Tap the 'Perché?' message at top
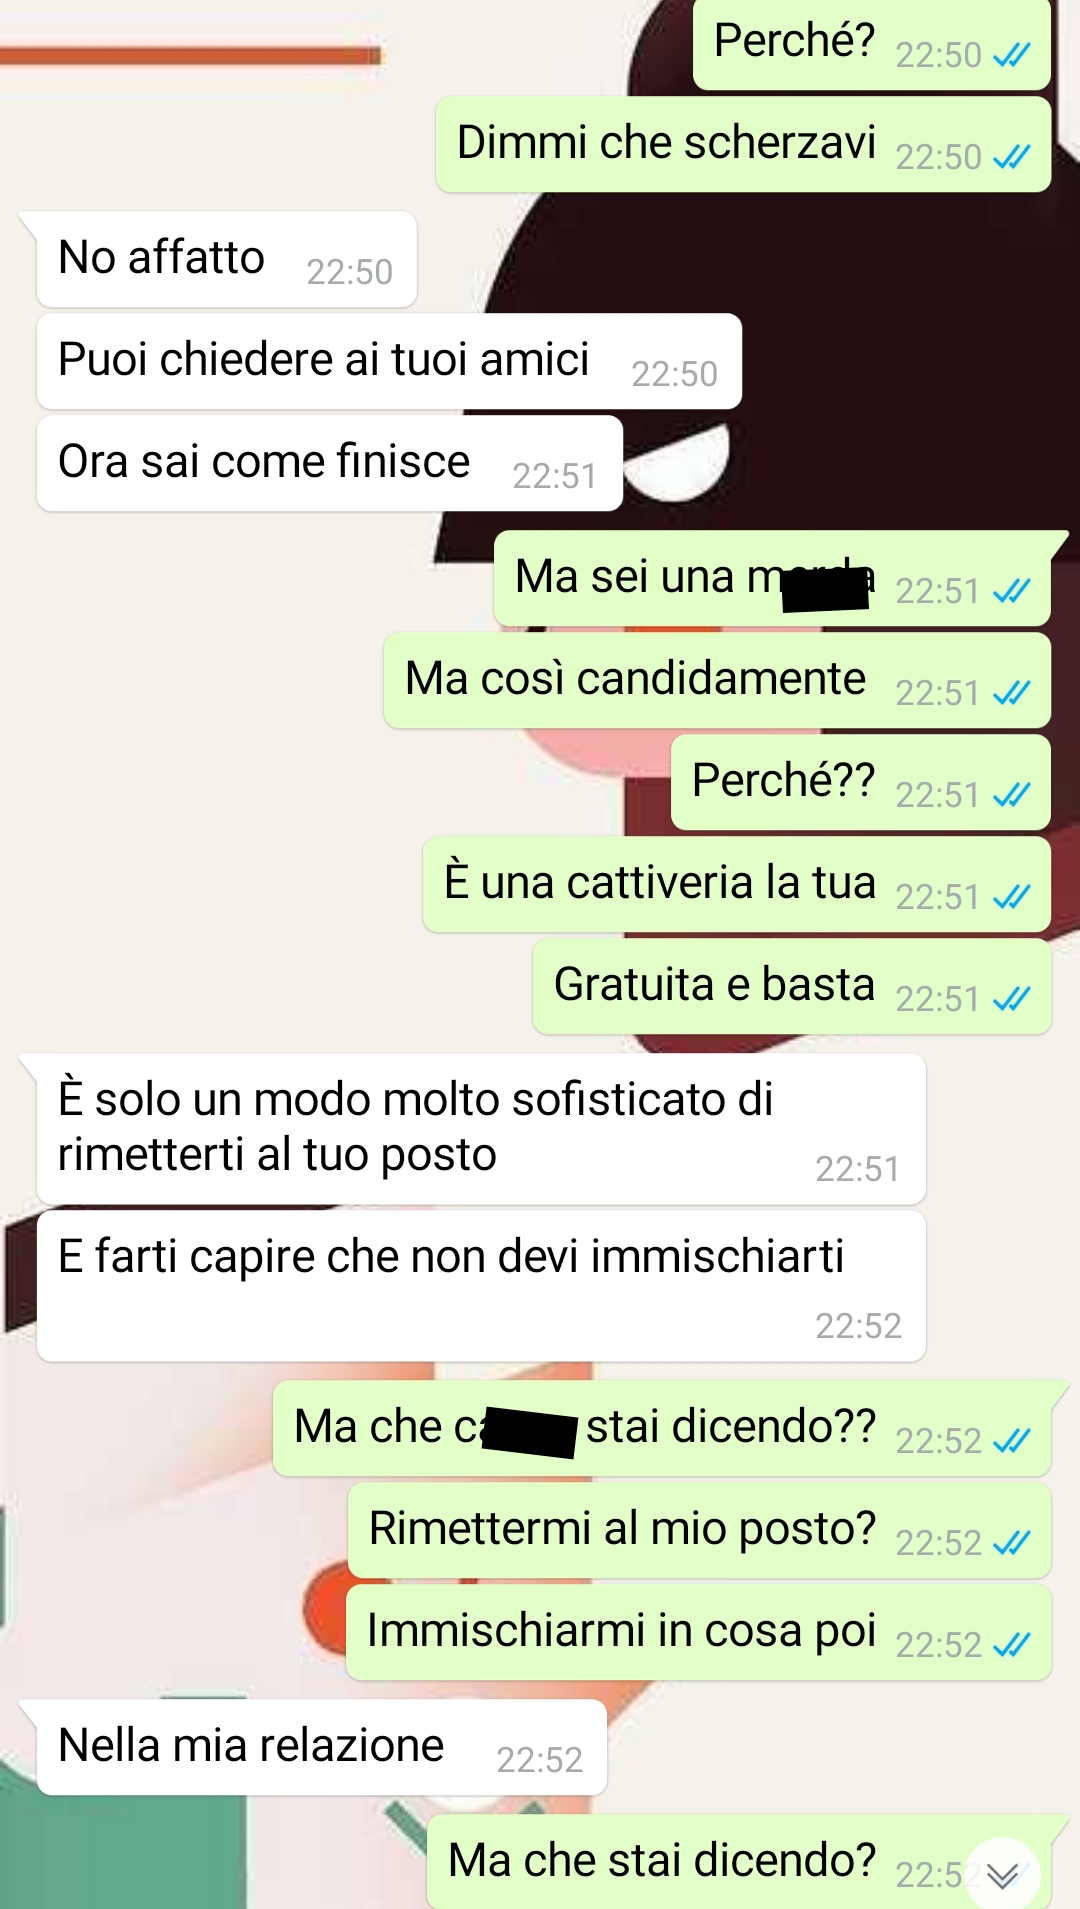Viewport: 1080px width, 1909px height. [872, 45]
